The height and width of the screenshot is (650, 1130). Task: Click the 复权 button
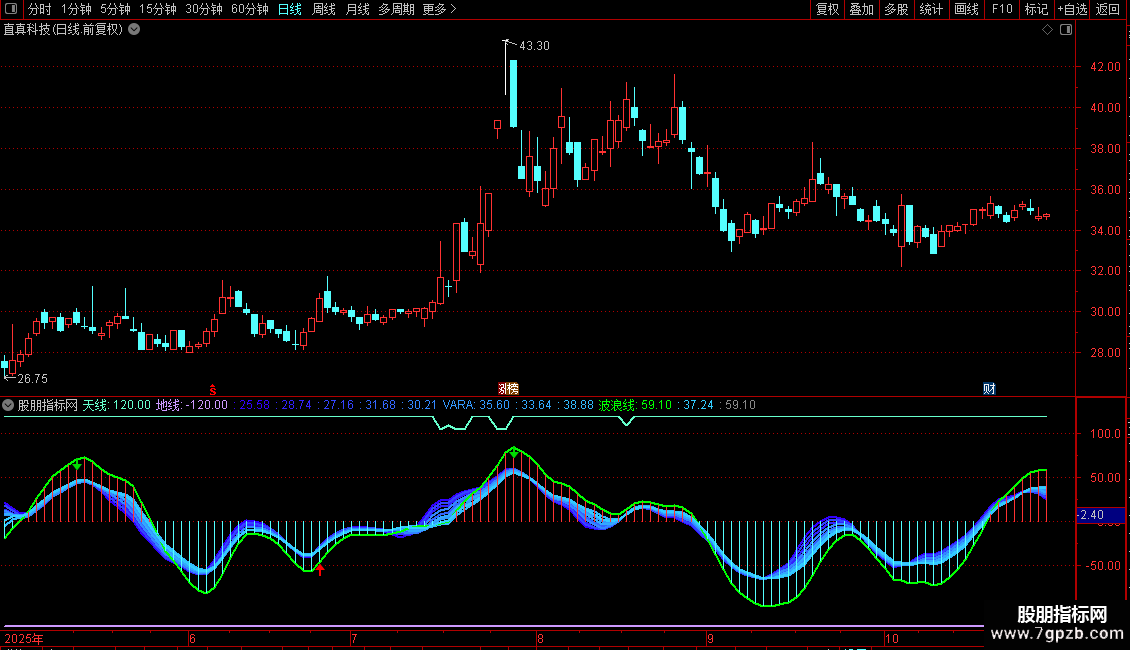tap(827, 9)
